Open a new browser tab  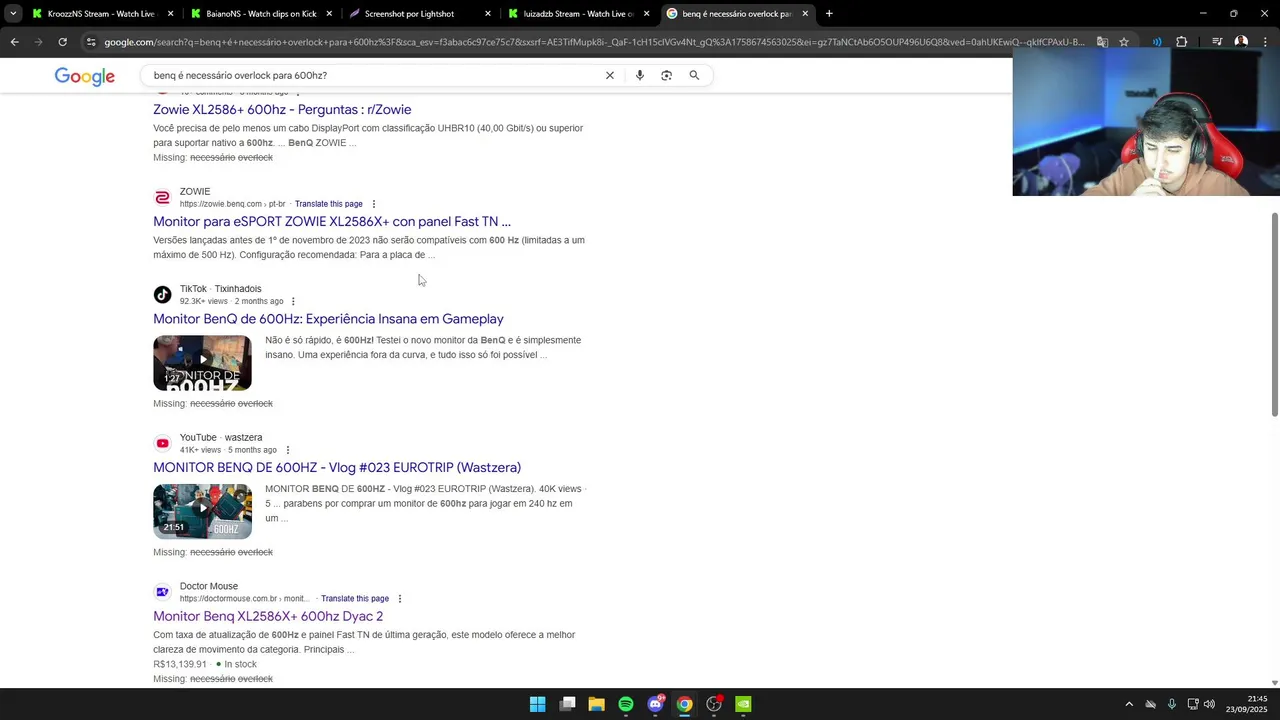tap(829, 14)
